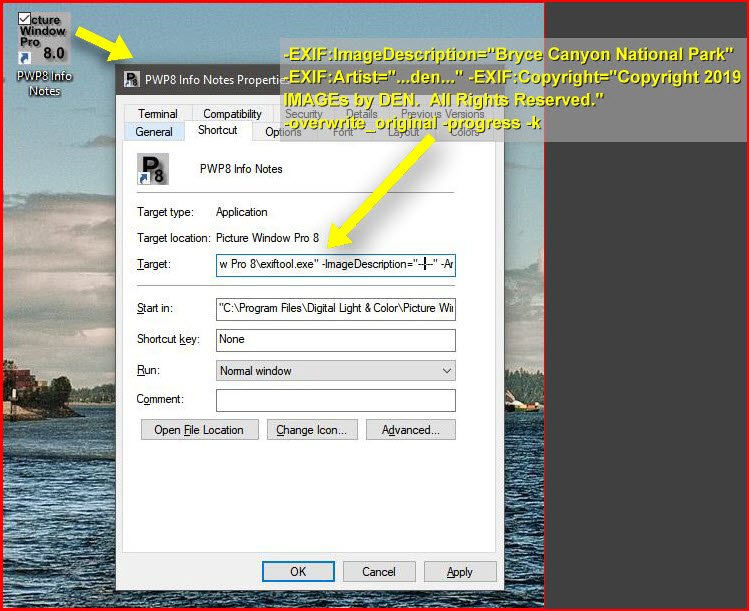Image resolution: width=749 pixels, height=611 pixels.
Task: Switch to the Terminal tab
Action: 158,114
